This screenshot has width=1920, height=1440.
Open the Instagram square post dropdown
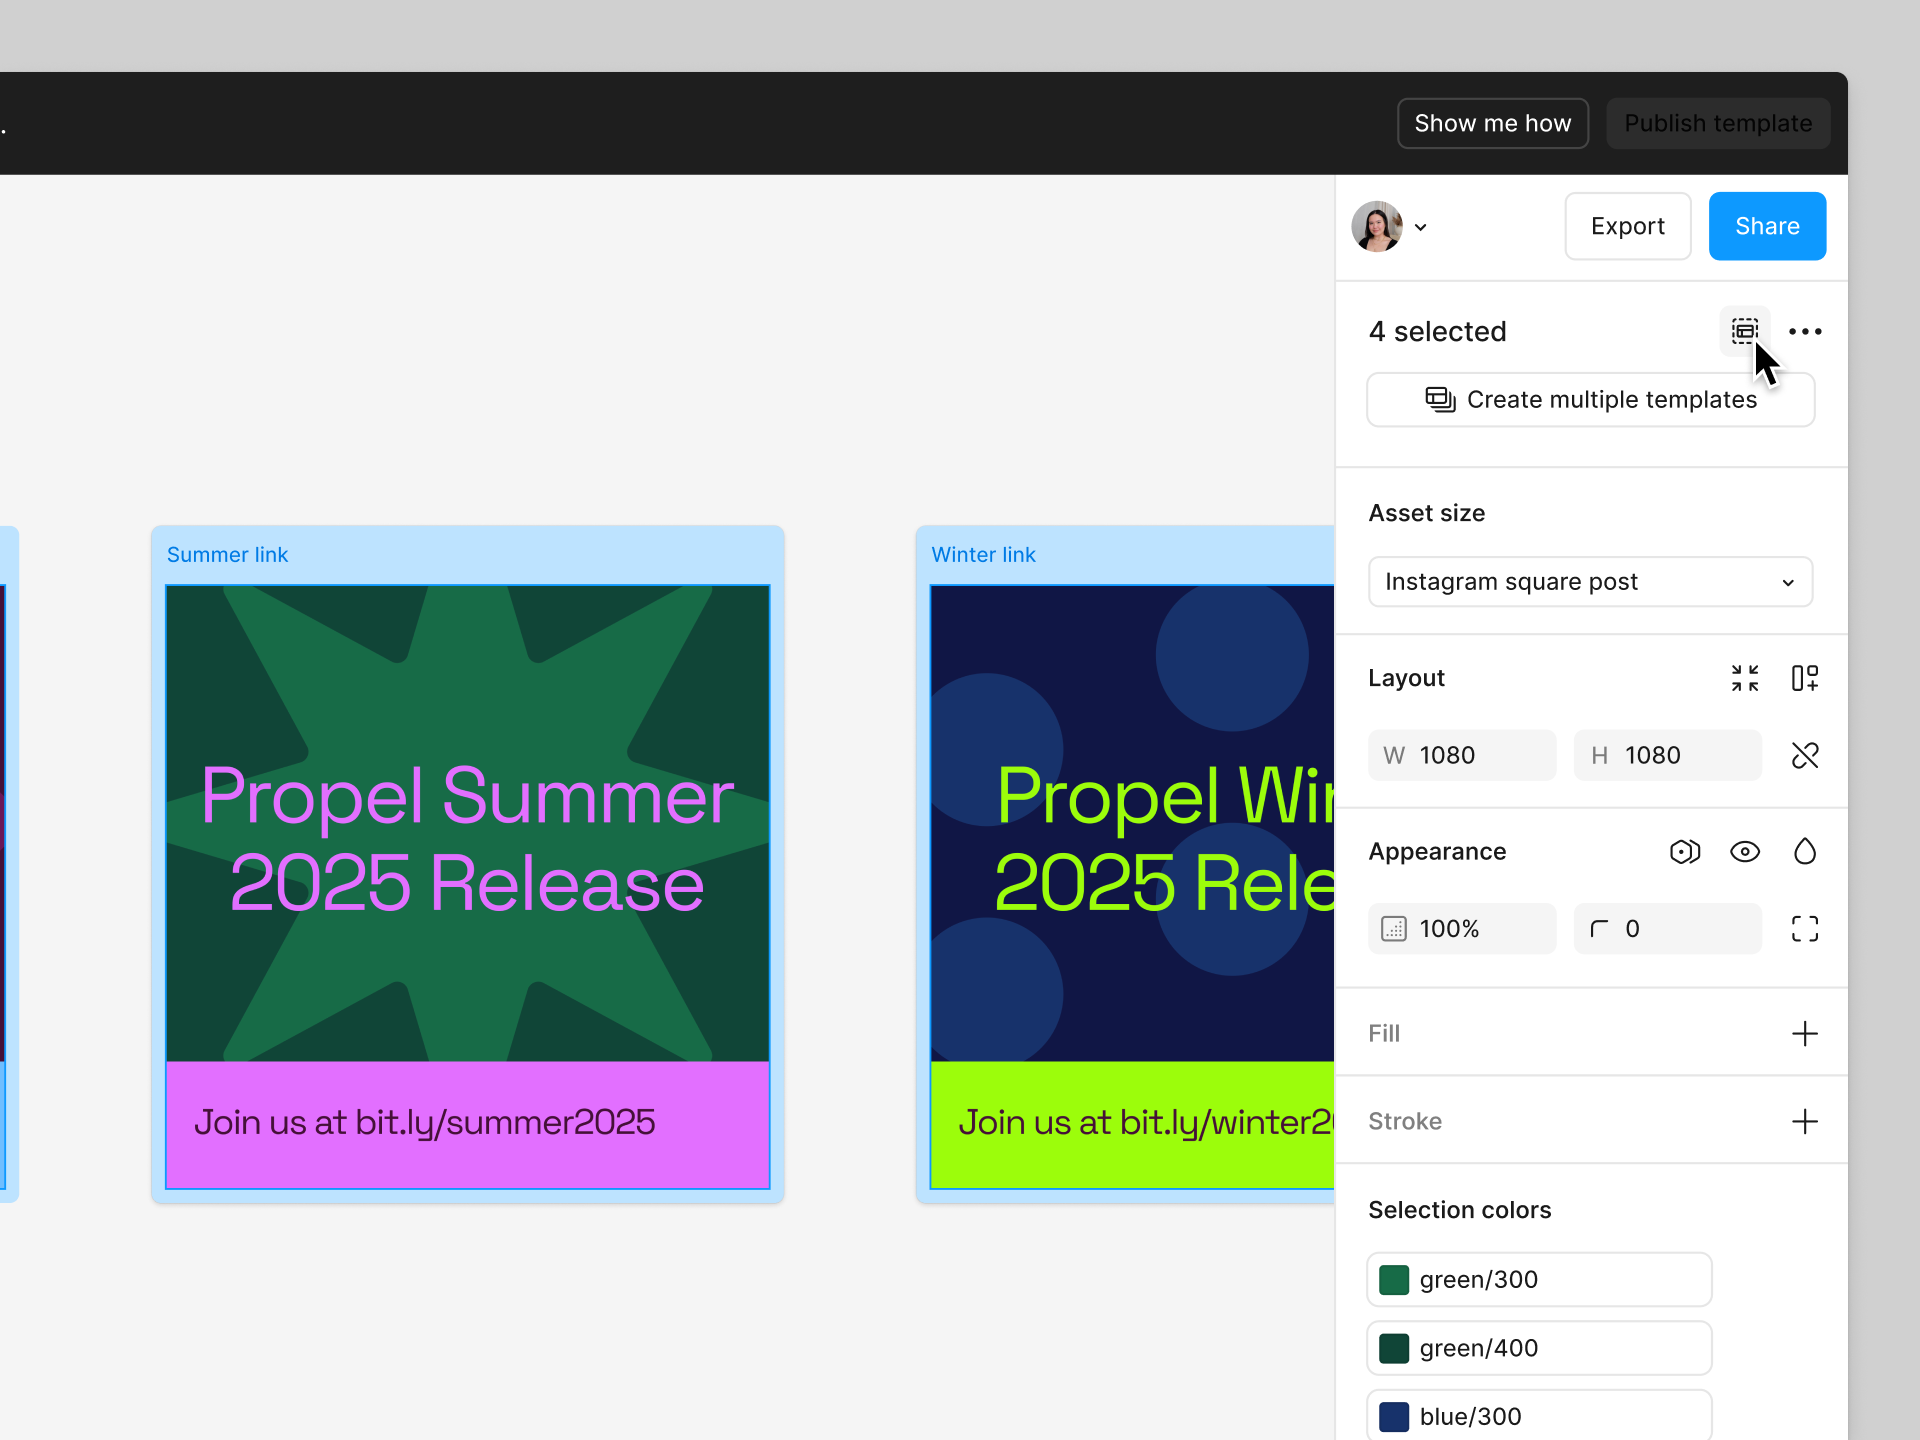click(1590, 581)
